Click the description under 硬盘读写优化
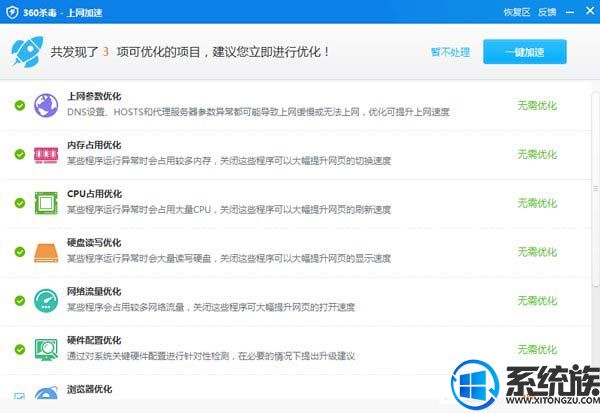The height and width of the screenshot is (413, 600). tap(229, 259)
